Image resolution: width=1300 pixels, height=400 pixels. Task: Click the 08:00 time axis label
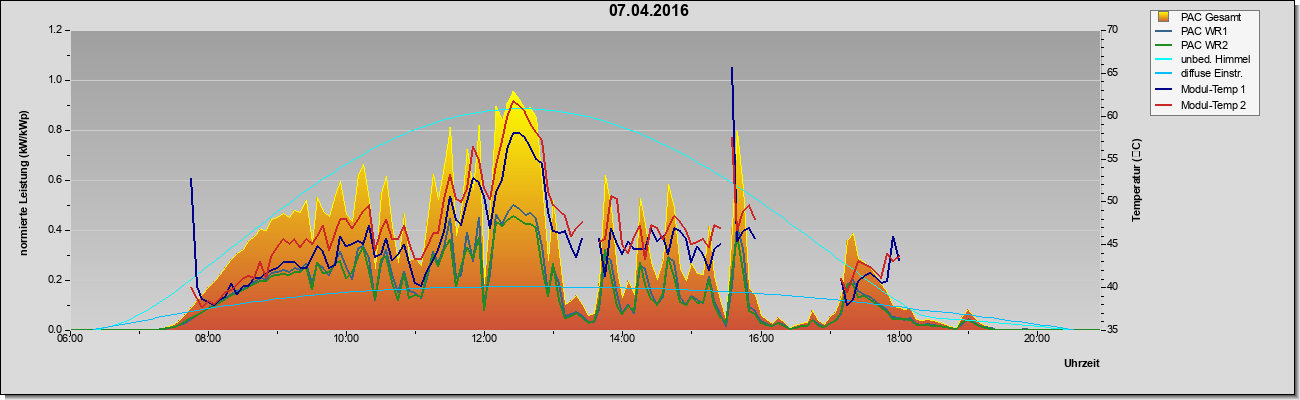[207, 340]
